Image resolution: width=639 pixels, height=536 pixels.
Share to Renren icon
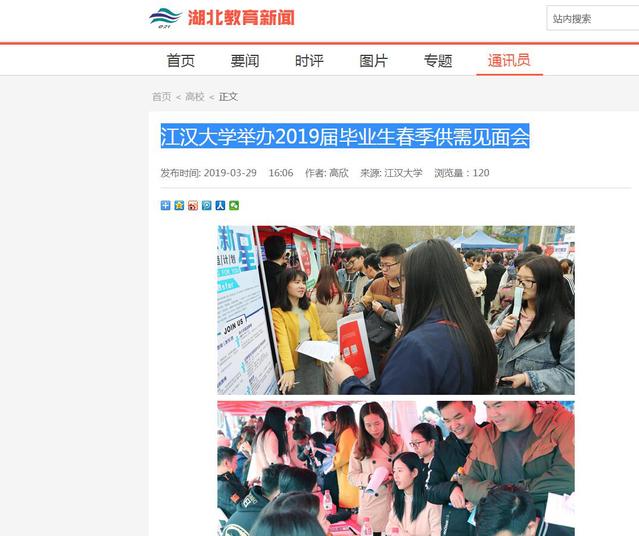click(x=220, y=205)
